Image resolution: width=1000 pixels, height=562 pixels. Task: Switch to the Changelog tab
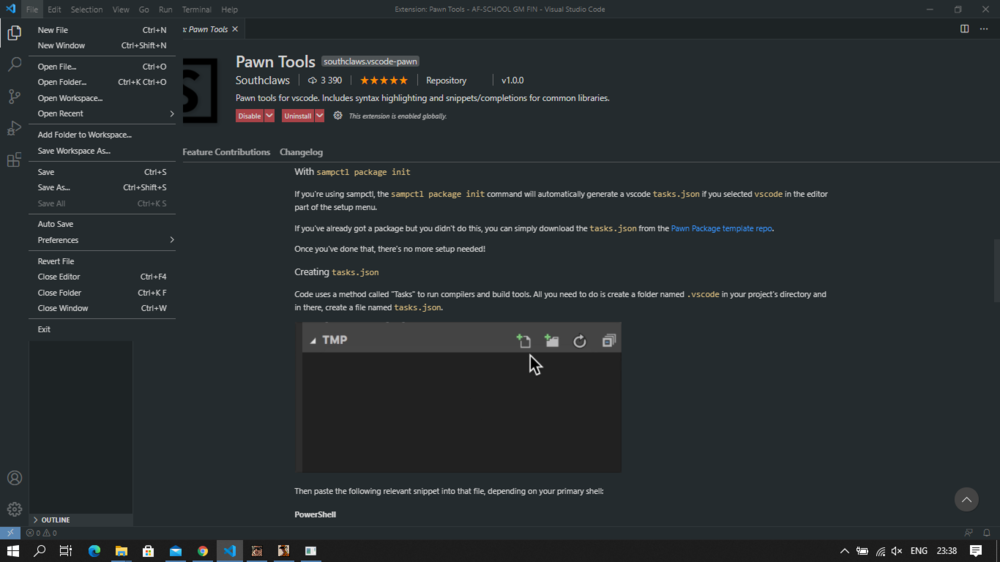tap(301, 152)
